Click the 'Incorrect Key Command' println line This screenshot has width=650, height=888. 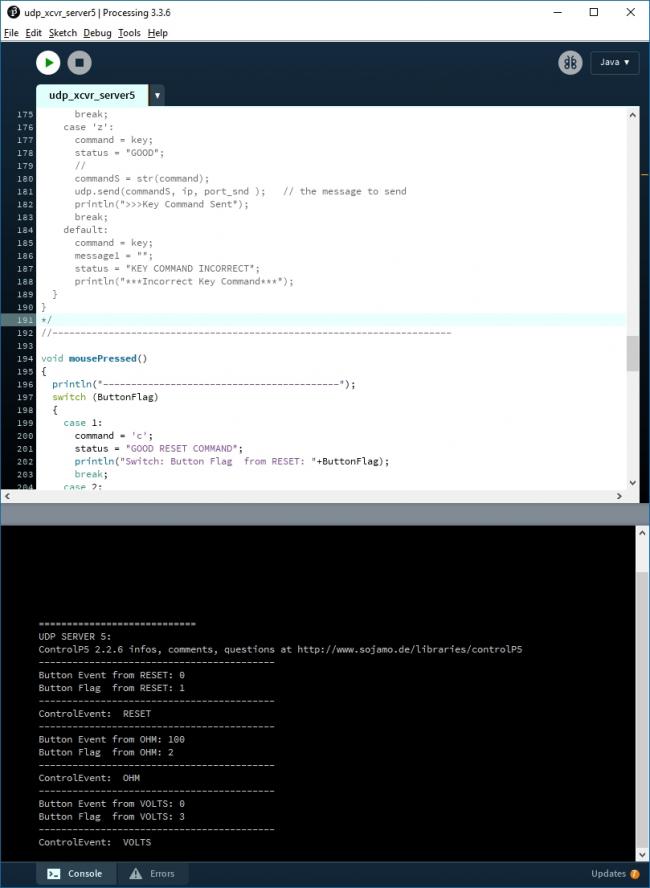(x=184, y=281)
